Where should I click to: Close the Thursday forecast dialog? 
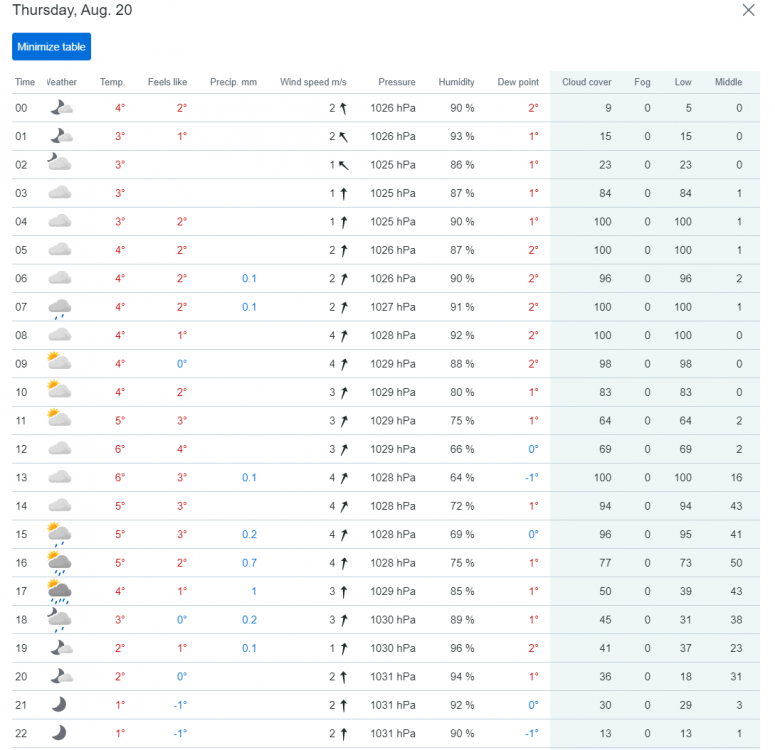point(748,10)
